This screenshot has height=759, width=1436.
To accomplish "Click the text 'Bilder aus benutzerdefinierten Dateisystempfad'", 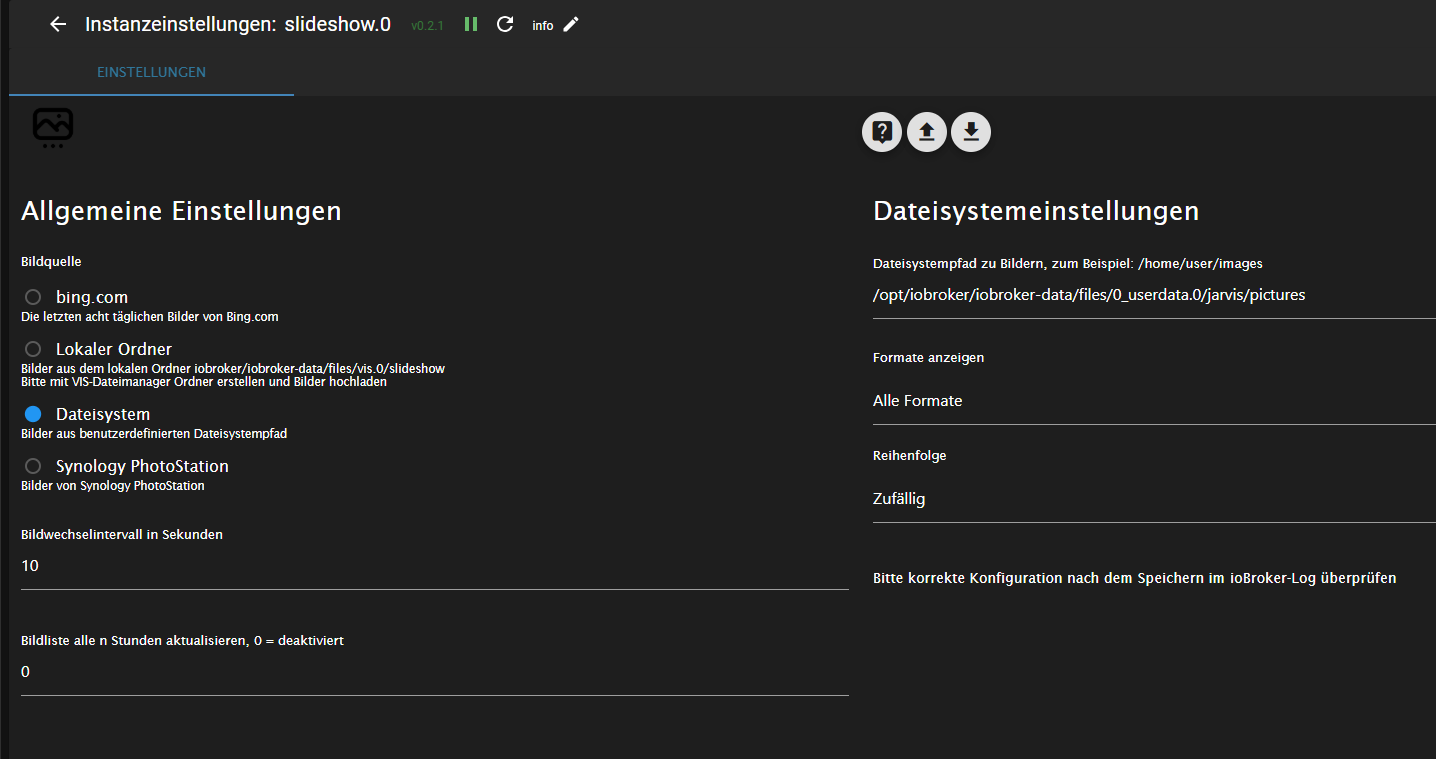I will [154, 434].
